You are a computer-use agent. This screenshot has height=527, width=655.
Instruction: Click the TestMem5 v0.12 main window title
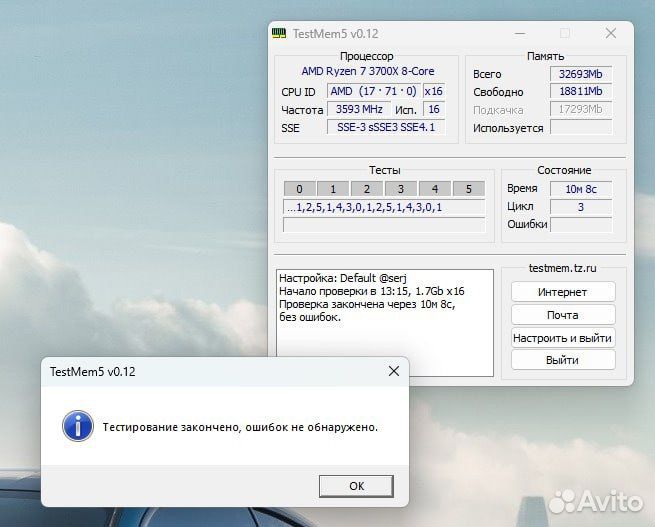coord(335,34)
